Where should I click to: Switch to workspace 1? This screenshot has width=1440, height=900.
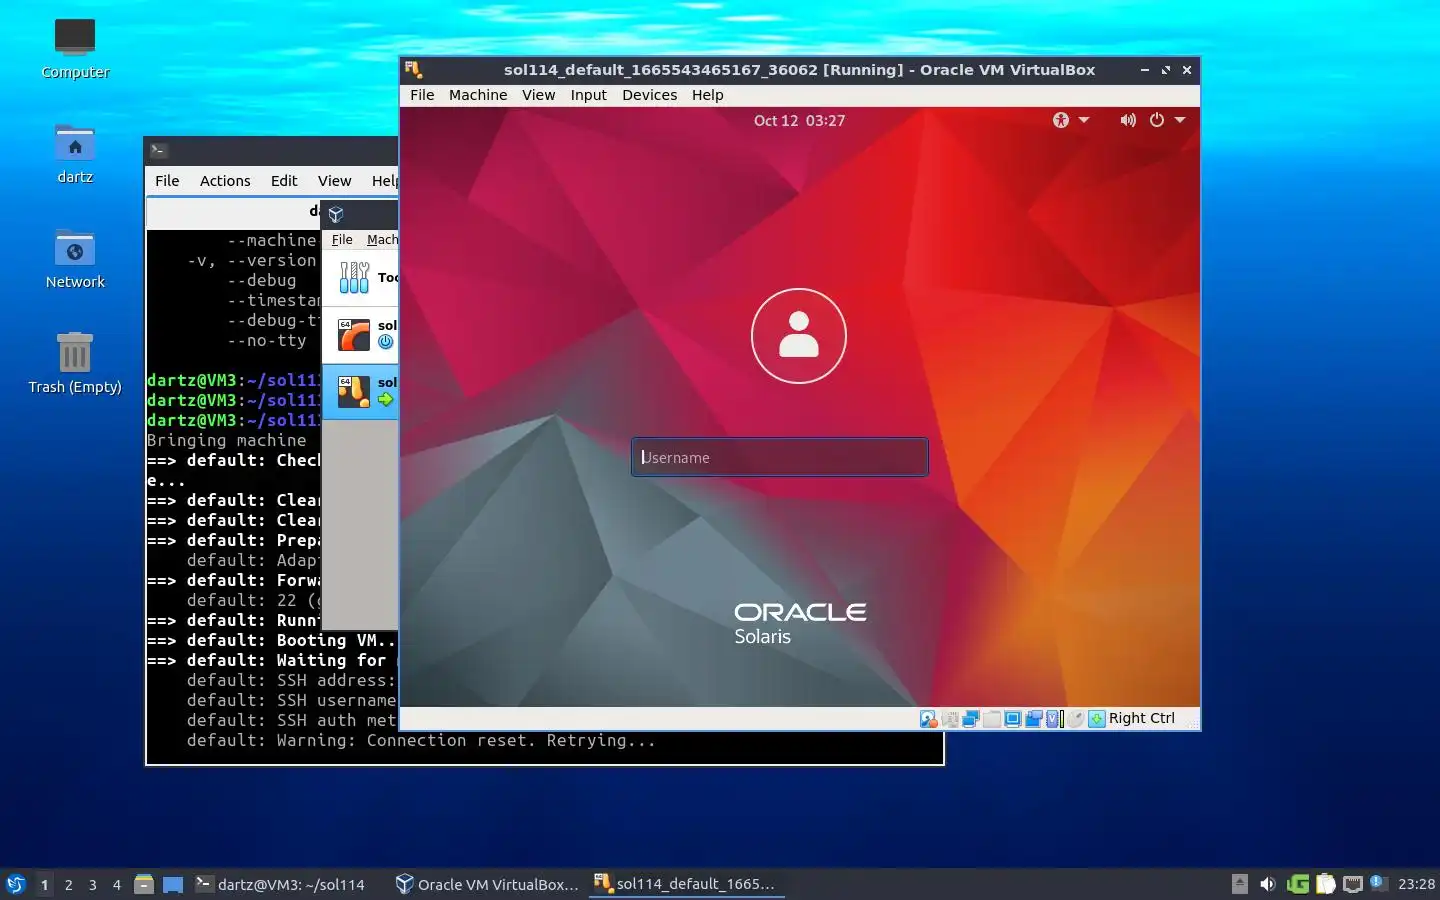pos(44,884)
